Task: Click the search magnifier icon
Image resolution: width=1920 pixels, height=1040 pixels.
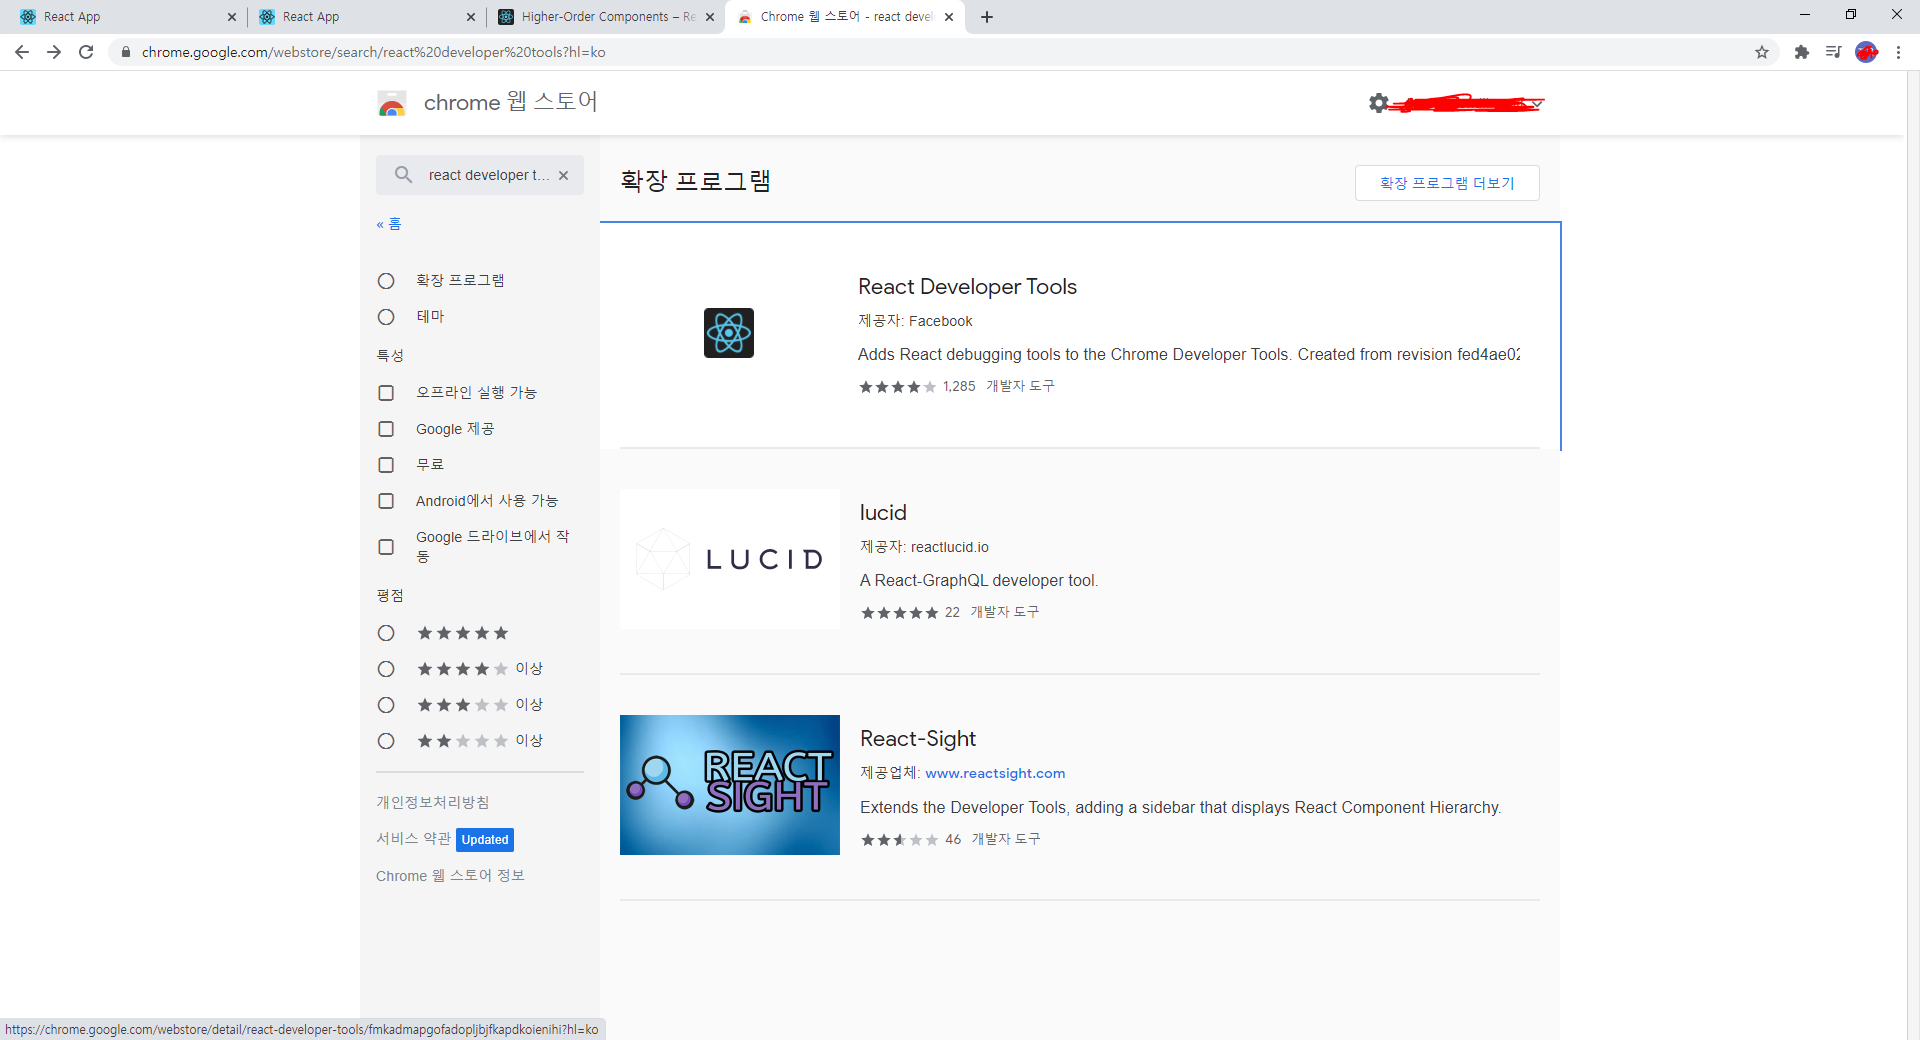Action: click(x=403, y=175)
